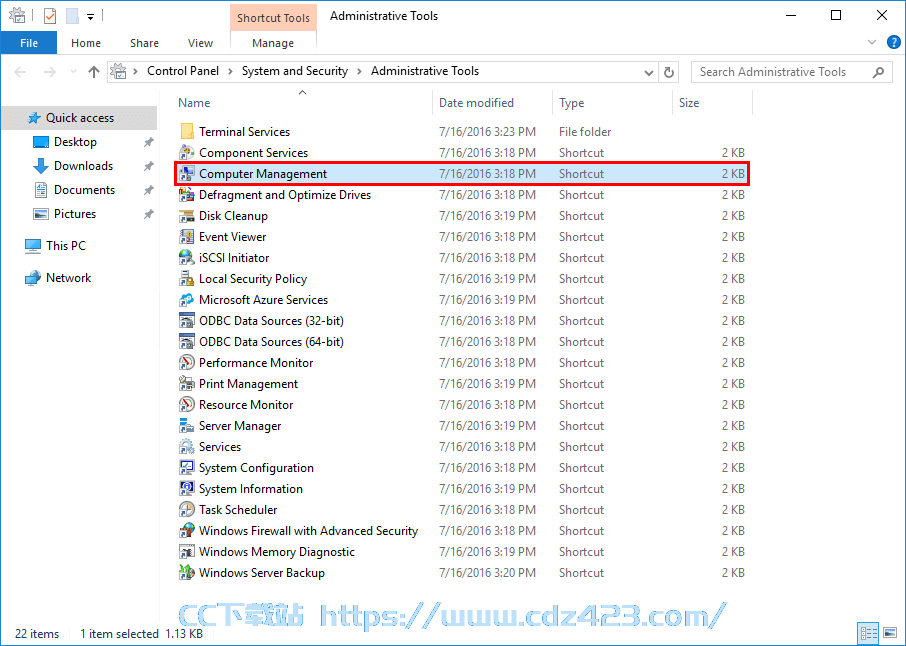Click the search magnifier icon
906x646 pixels.
pos(878,72)
